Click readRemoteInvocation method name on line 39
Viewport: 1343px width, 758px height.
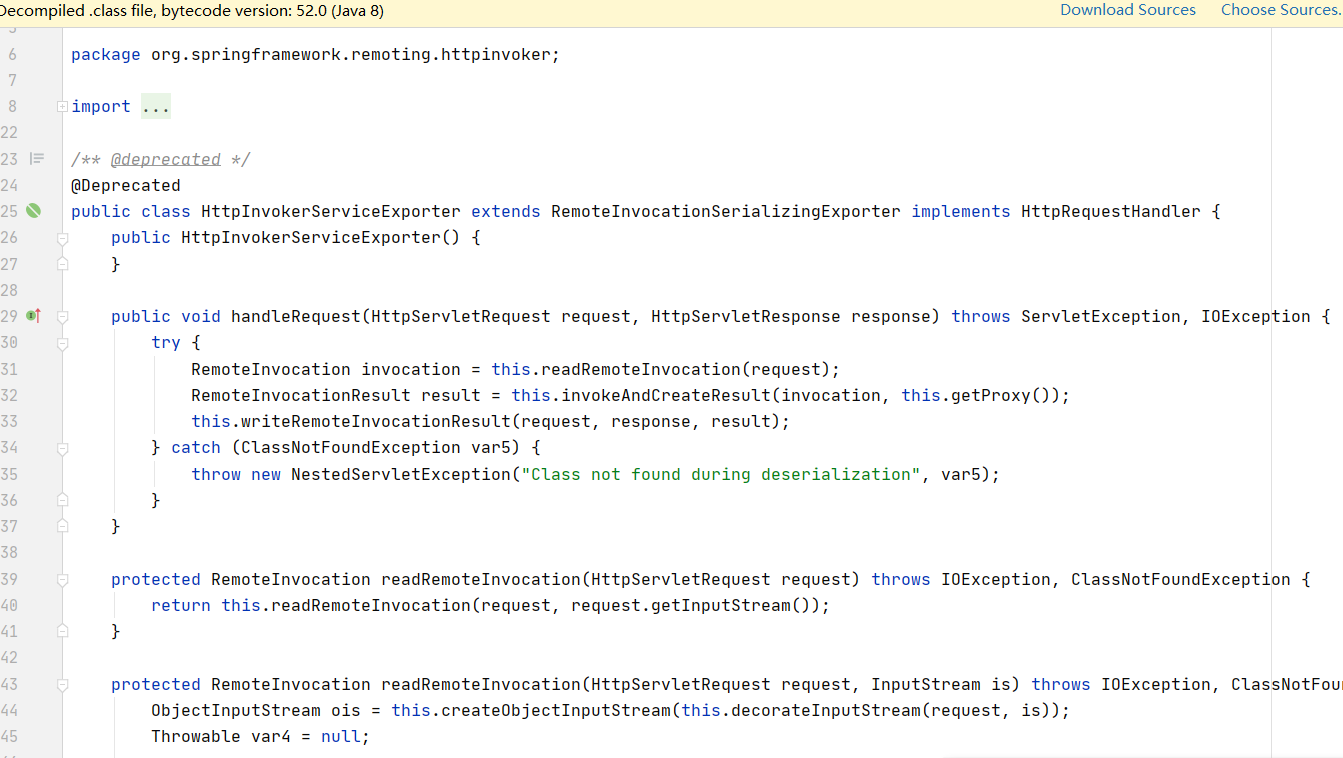pyautogui.click(x=481, y=579)
